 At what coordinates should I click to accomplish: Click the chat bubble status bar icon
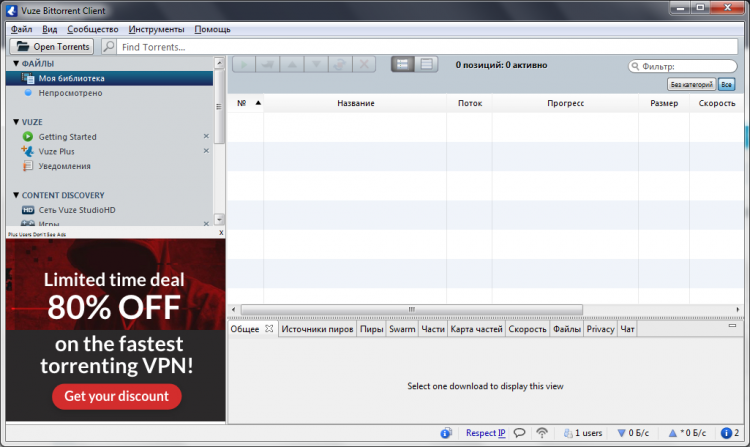tap(520, 433)
